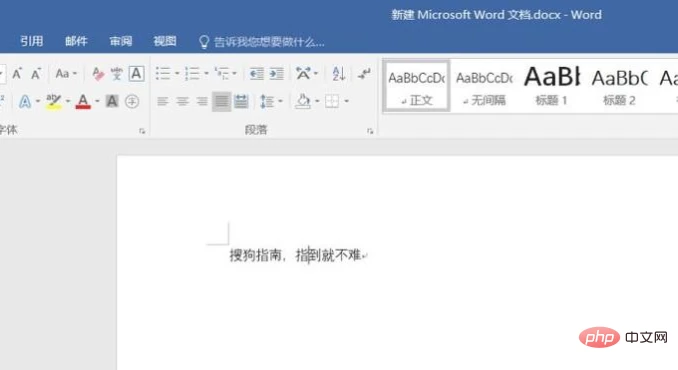Image resolution: width=678 pixels, height=370 pixels.
Task: Click the Increase Font Size icon
Action: pyautogui.click(x=17, y=74)
